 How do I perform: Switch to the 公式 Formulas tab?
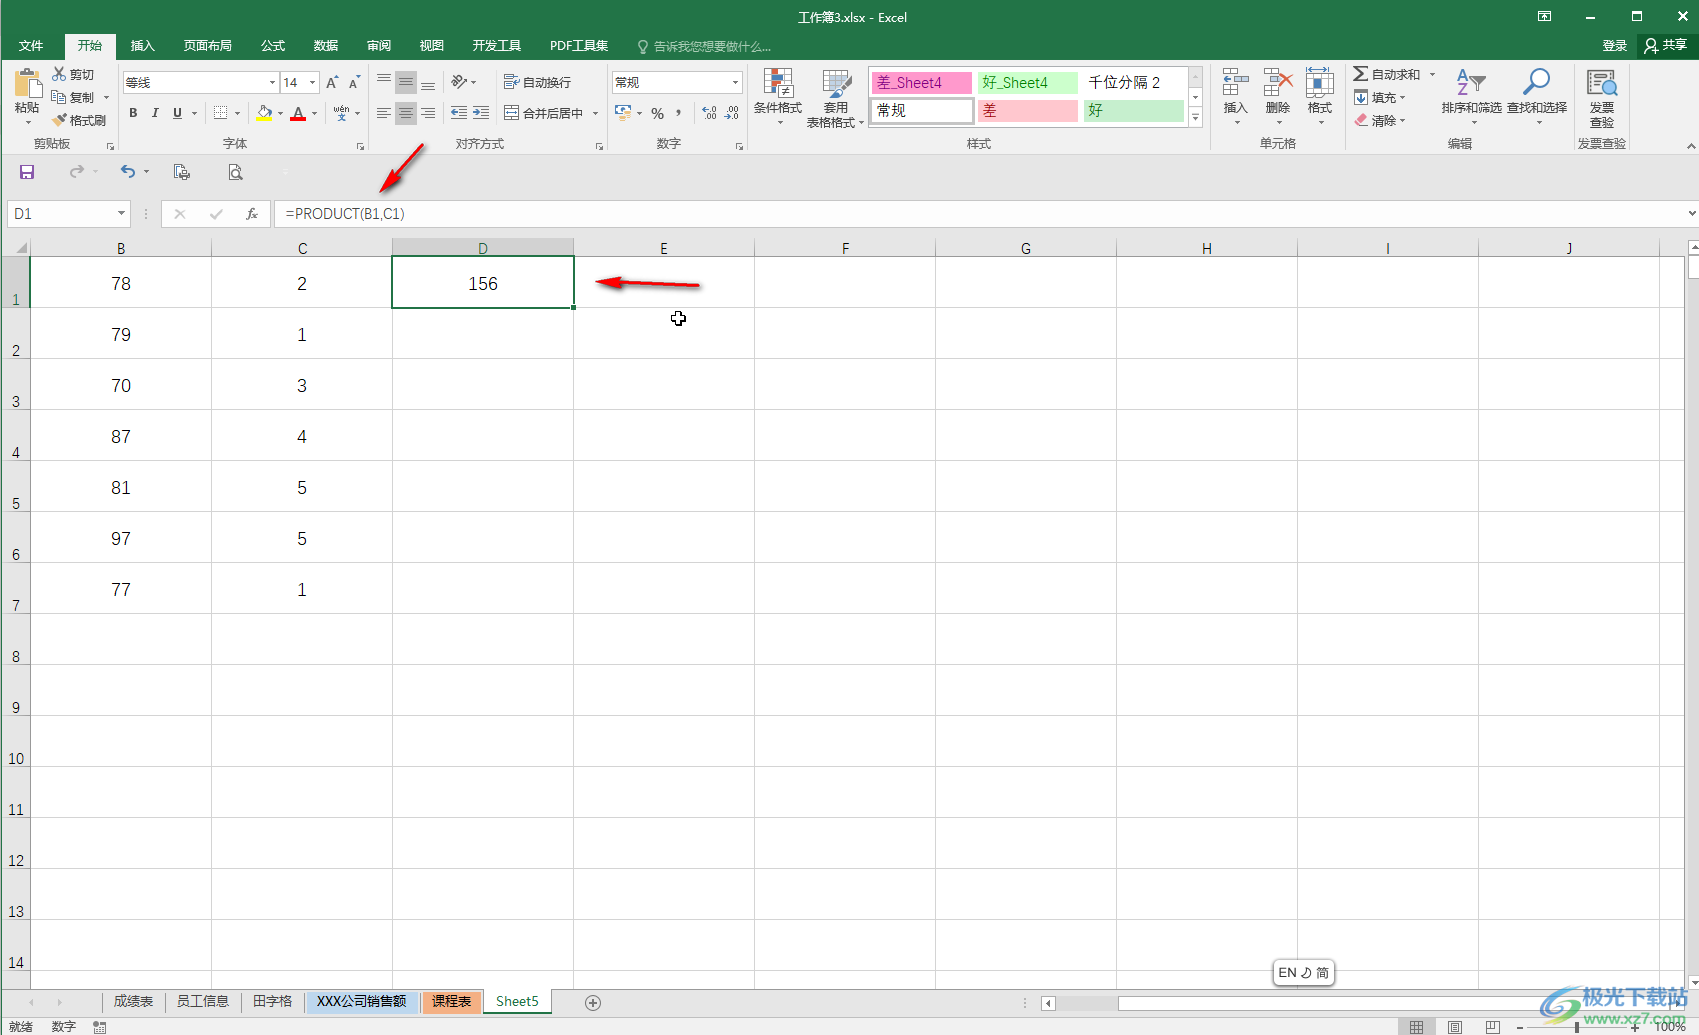coord(273,46)
